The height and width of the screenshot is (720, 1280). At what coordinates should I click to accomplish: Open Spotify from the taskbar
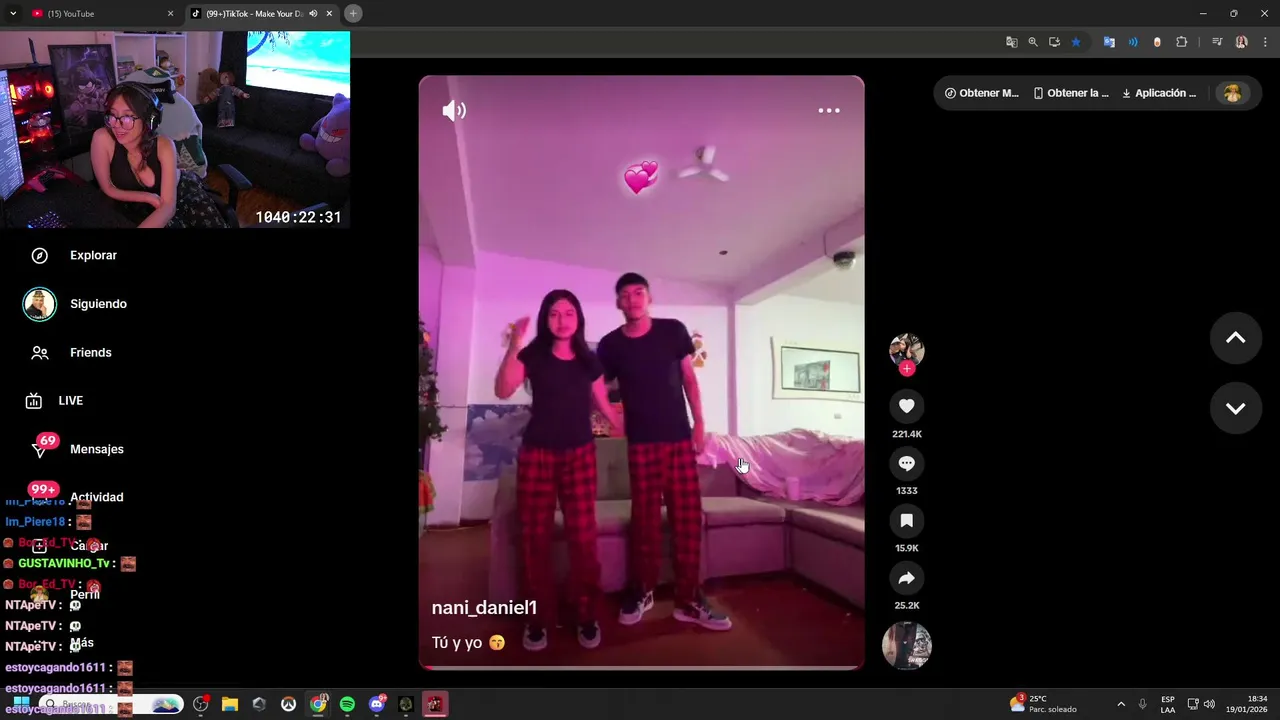(347, 704)
